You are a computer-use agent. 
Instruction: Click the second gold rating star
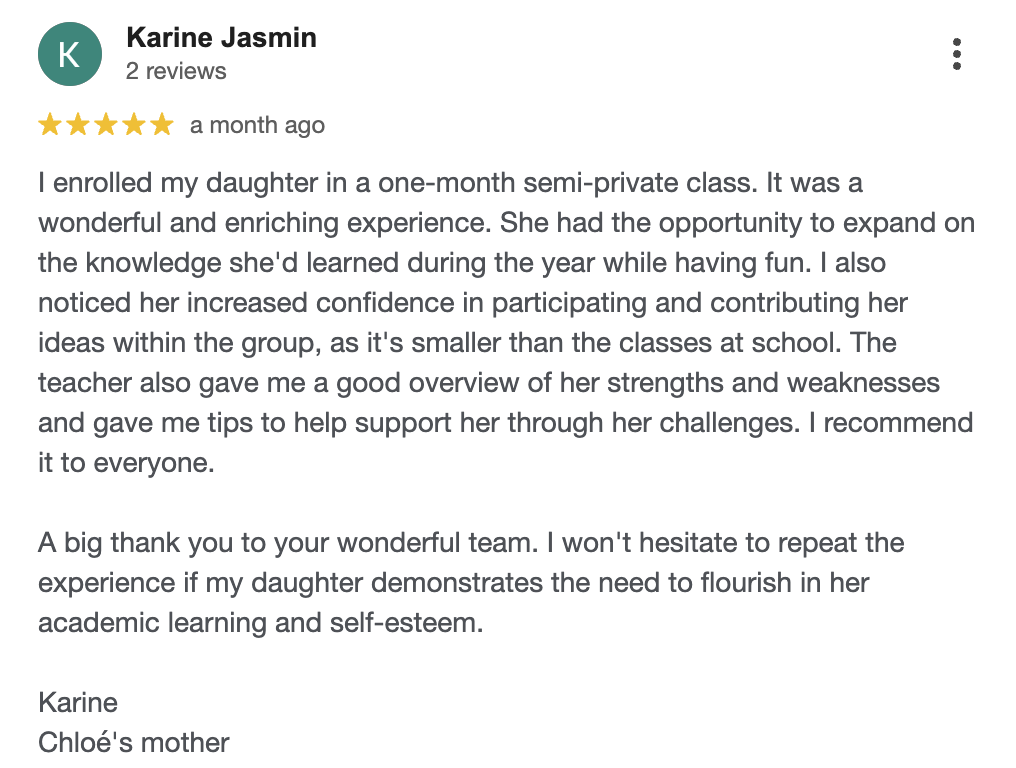(x=78, y=124)
